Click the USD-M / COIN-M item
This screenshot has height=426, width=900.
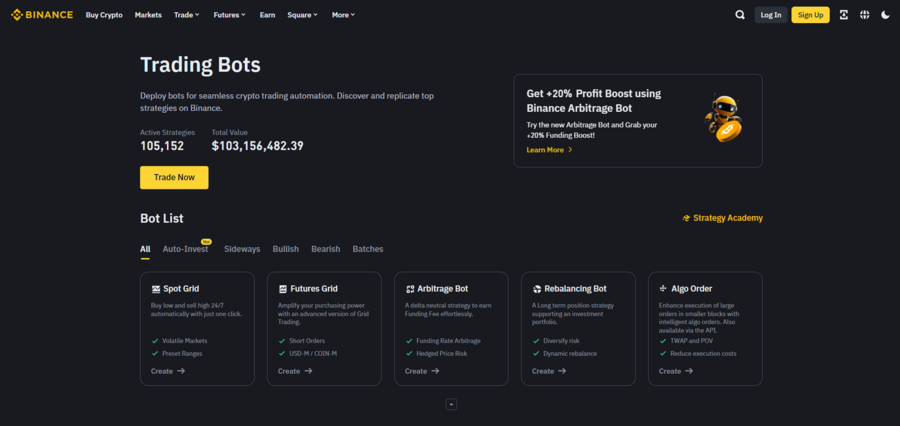click(307, 354)
